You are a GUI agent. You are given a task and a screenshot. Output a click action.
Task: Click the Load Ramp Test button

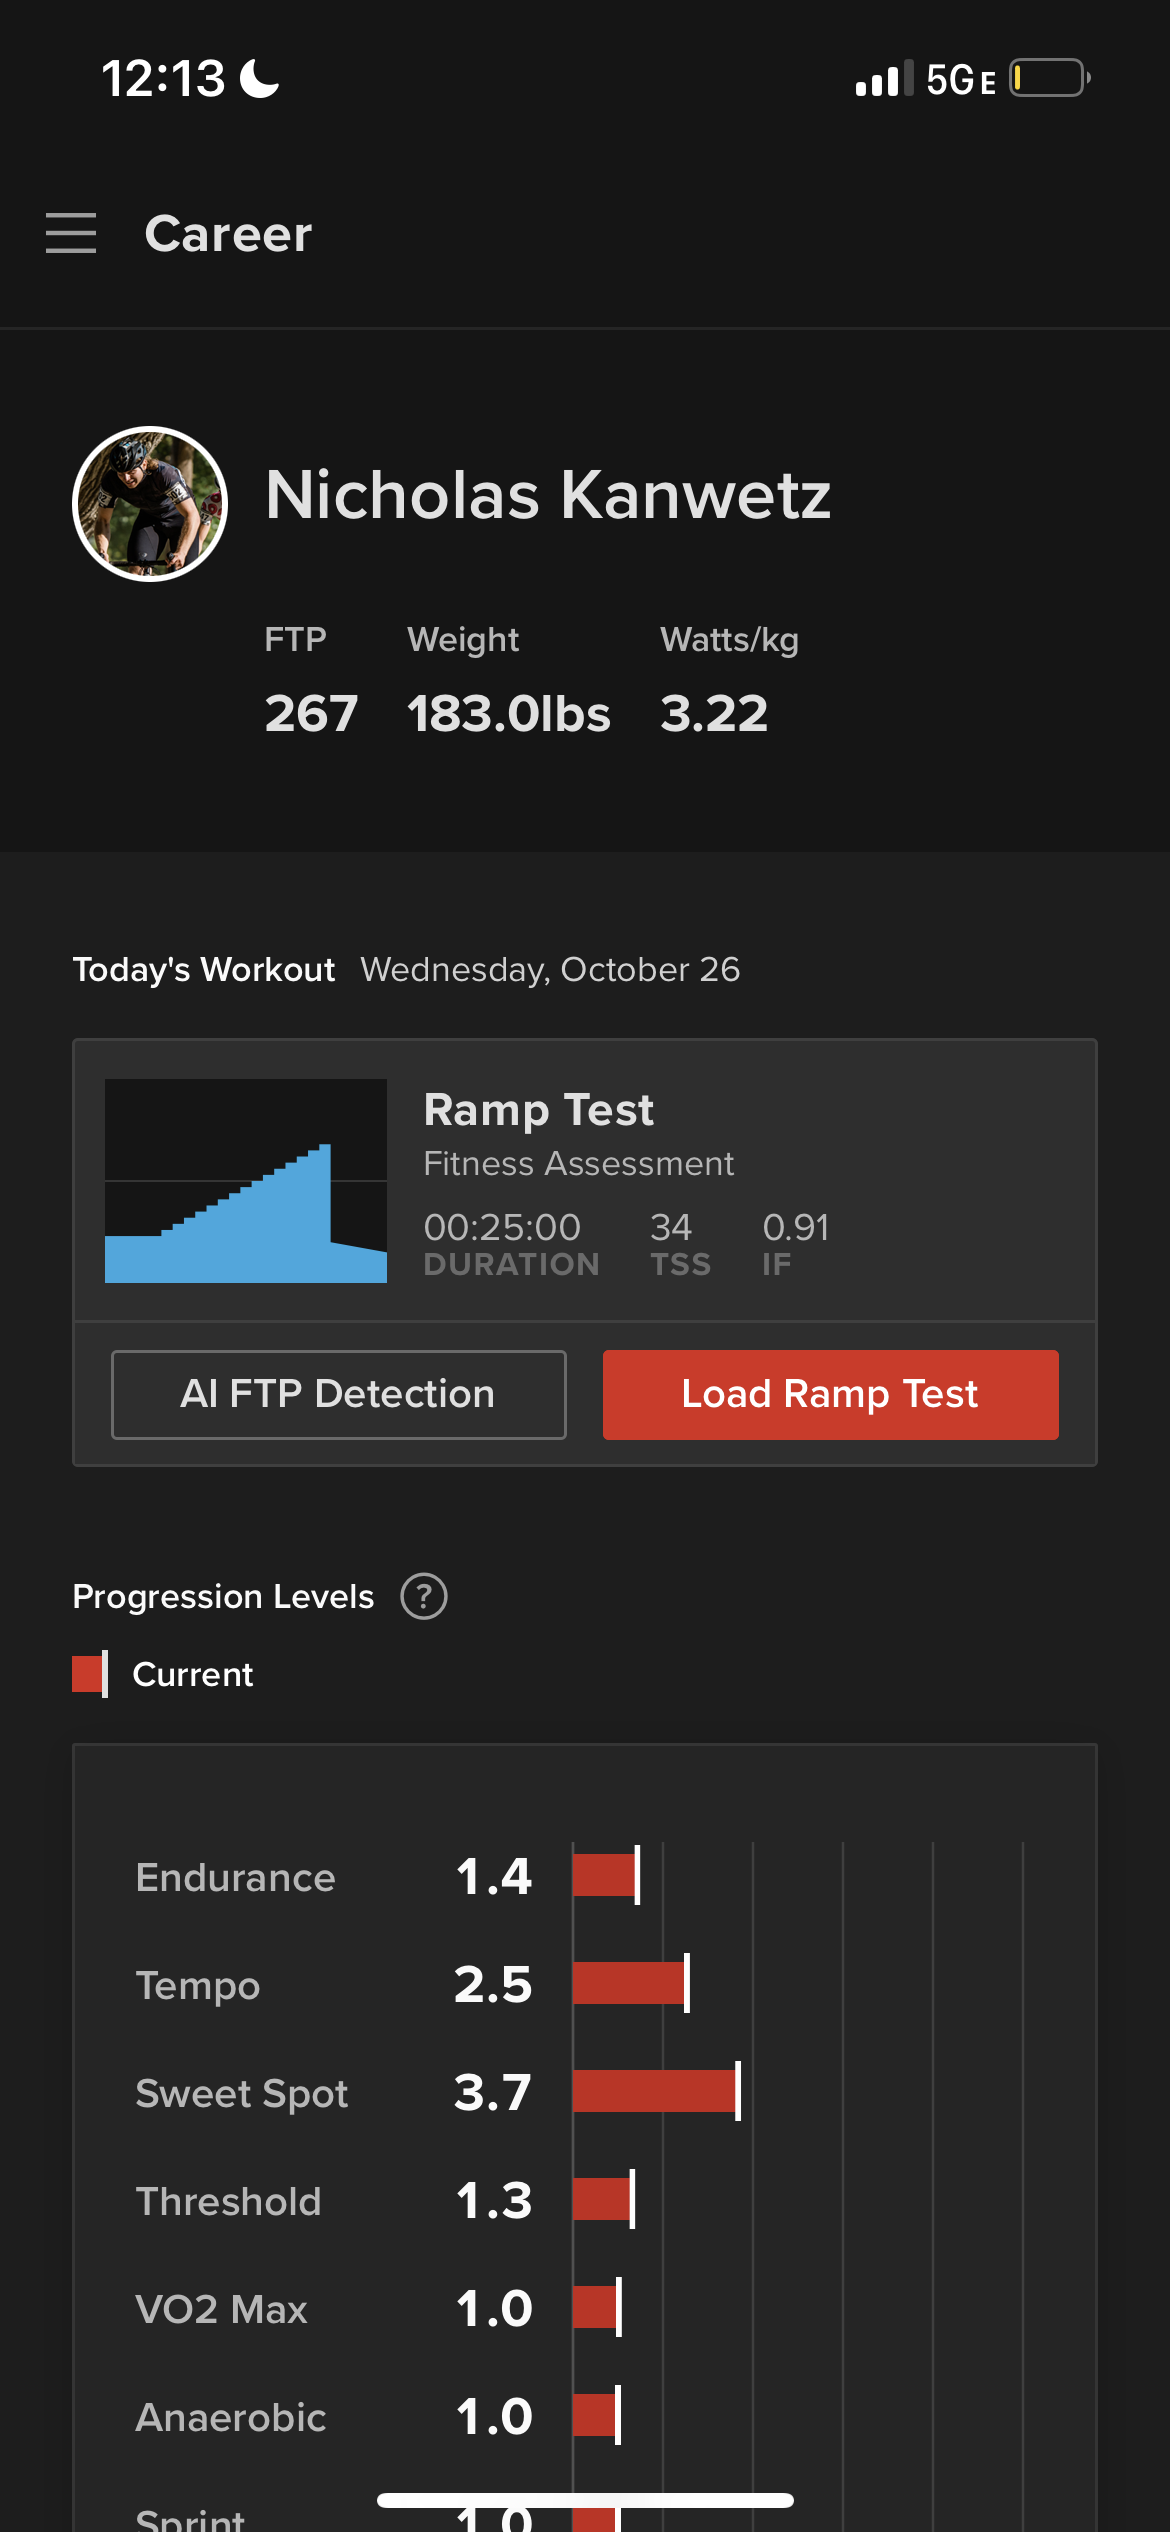(830, 1394)
